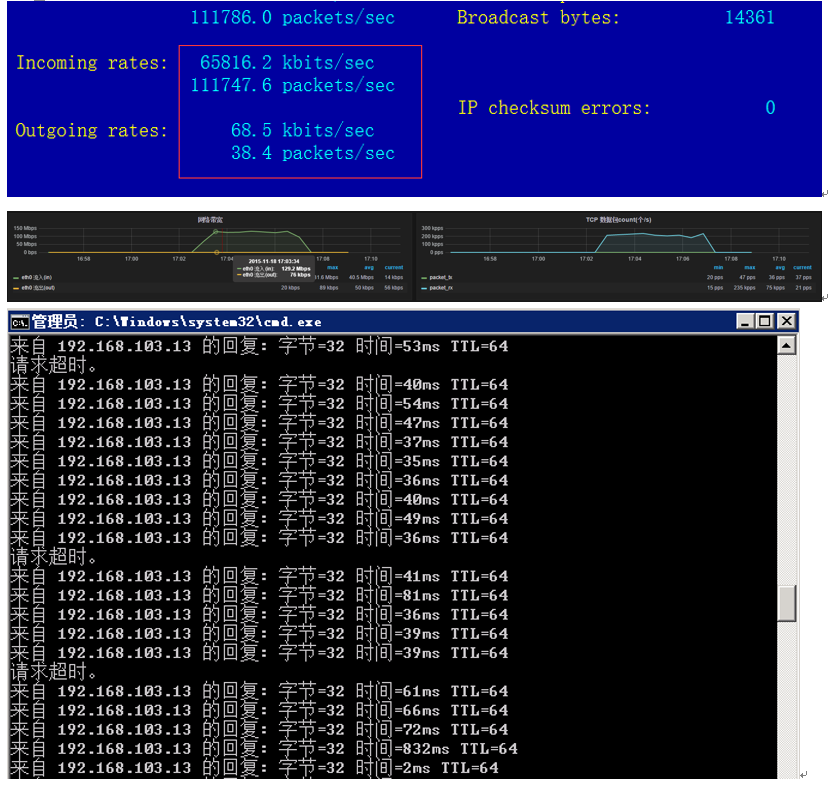Sort bandwidth legend by avg column
The image size is (829, 789).
click(369, 267)
